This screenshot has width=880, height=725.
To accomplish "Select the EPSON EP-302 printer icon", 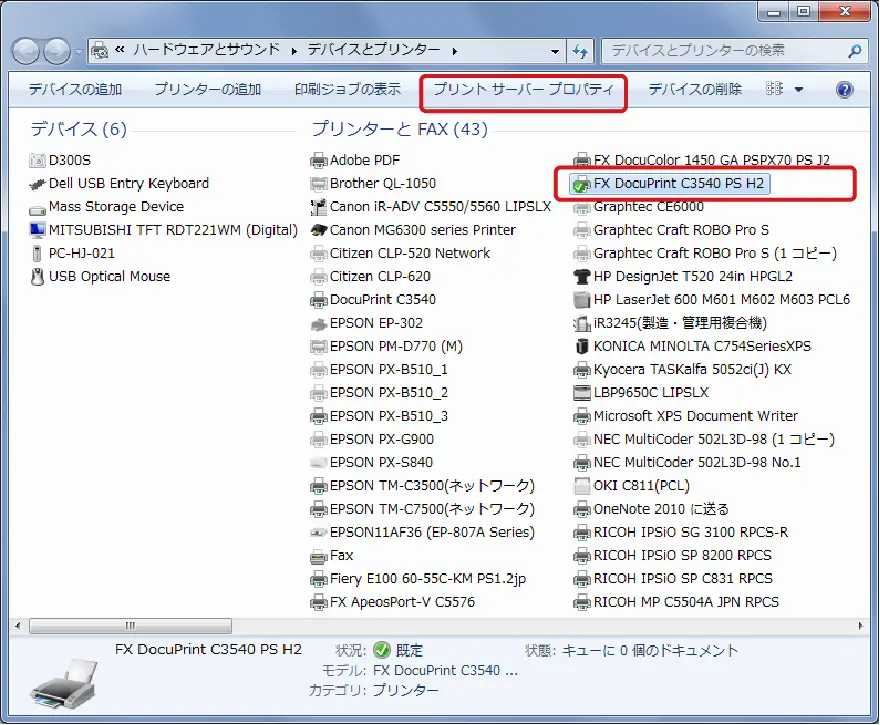I will (319, 324).
